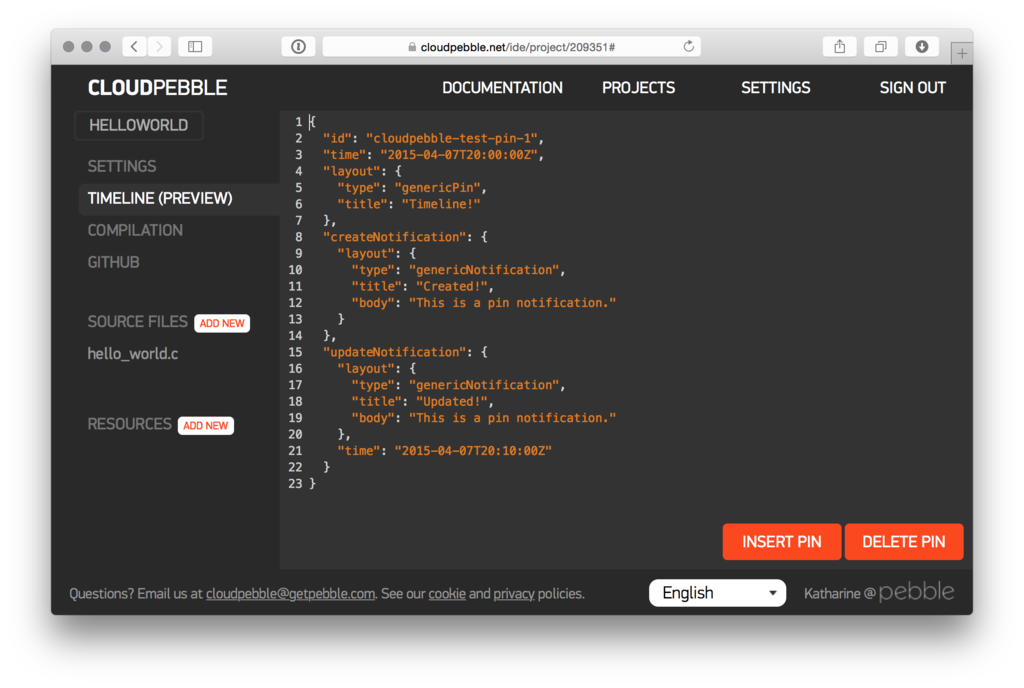Screen dimensions: 1024x688
Task: Show all tabs overview icon
Action: (881, 46)
